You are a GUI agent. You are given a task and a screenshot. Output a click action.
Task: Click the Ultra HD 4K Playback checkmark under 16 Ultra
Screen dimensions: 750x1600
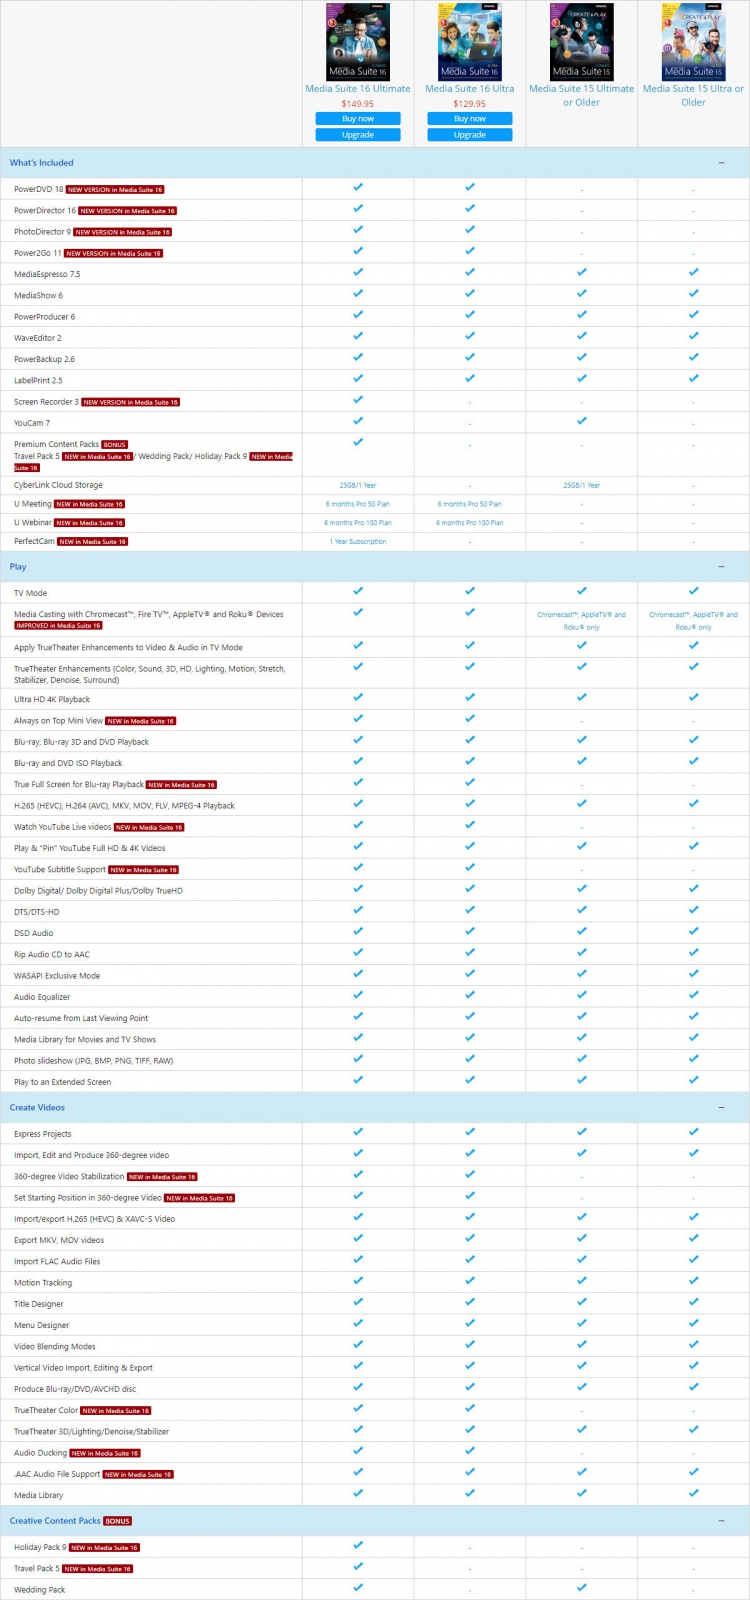tap(470, 697)
